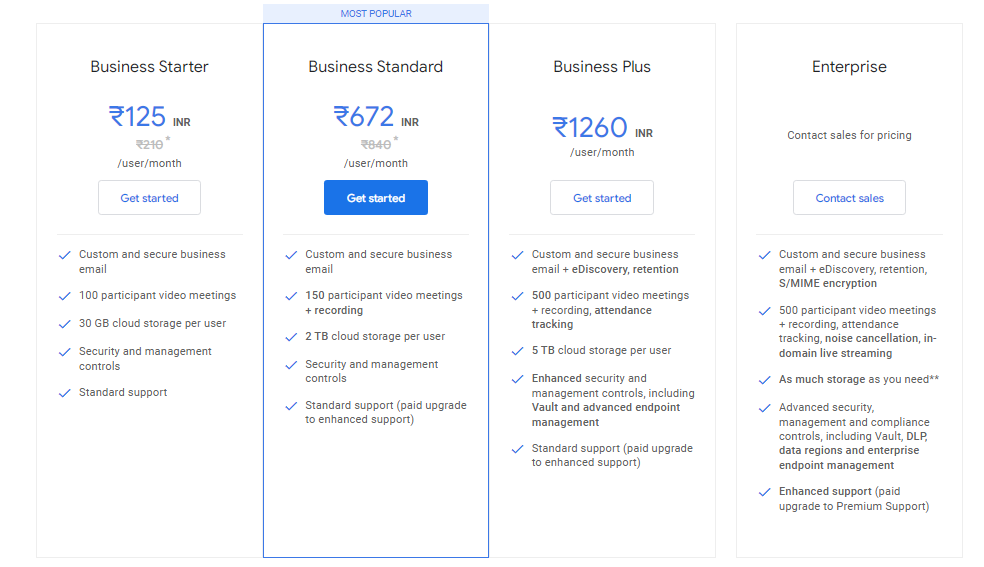Screen dimensions: 984x567
Task: Click the ₹1260 Business Plus price
Action: [x=590, y=128]
